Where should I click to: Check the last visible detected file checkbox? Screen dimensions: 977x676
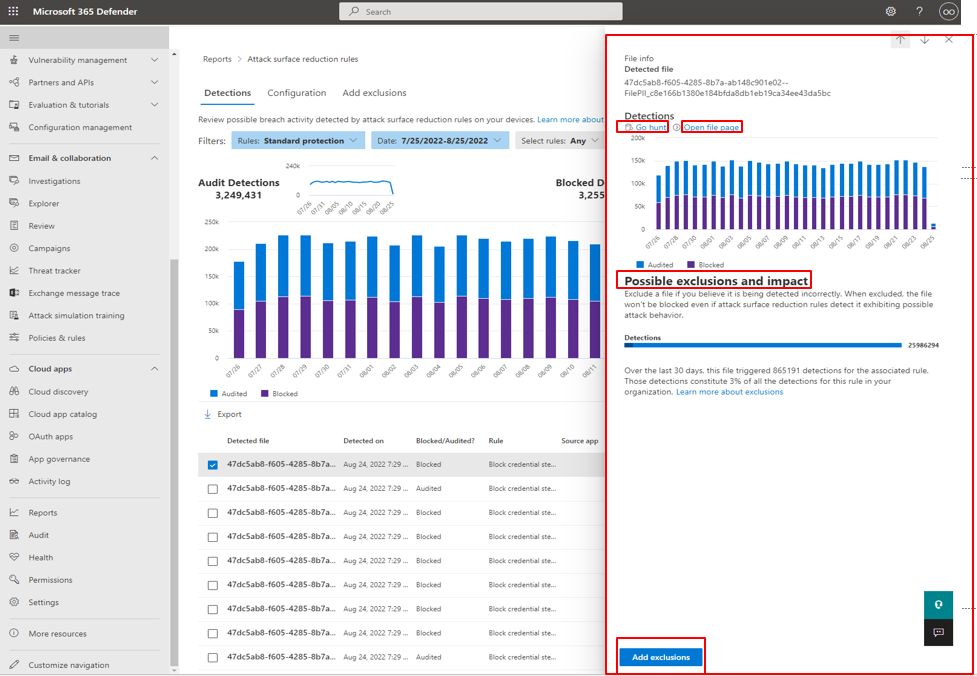pyautogui.click(x=212, y=658)
